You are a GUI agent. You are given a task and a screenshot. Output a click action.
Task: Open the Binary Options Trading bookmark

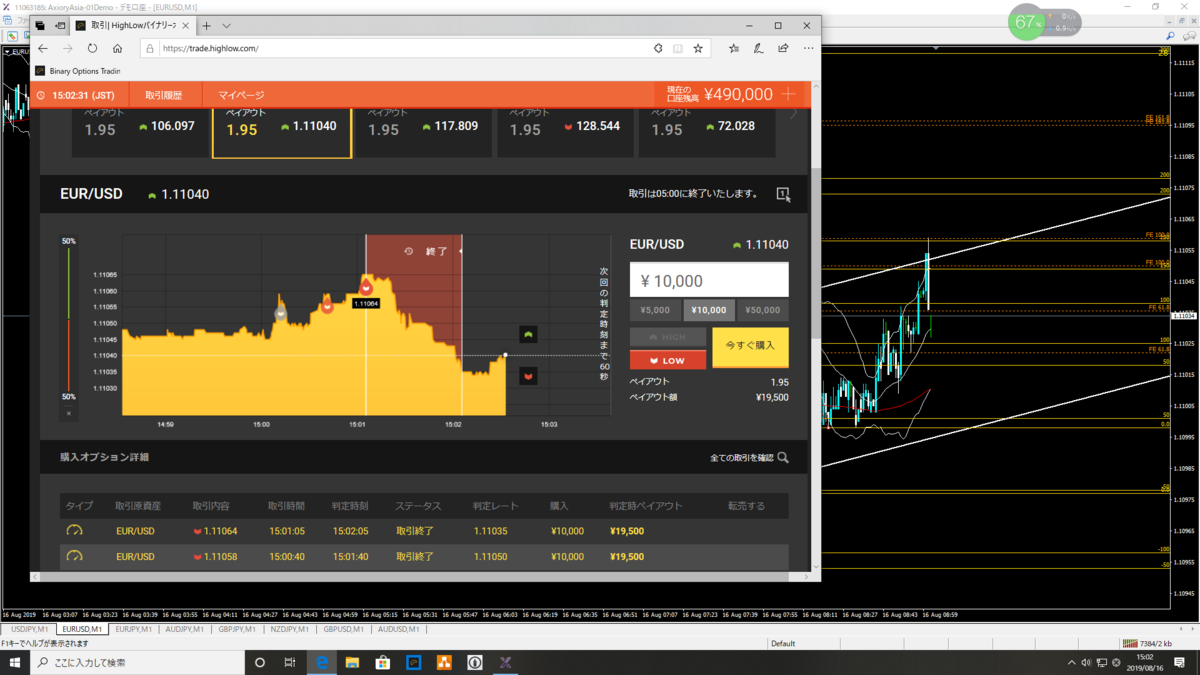(77, 71)
